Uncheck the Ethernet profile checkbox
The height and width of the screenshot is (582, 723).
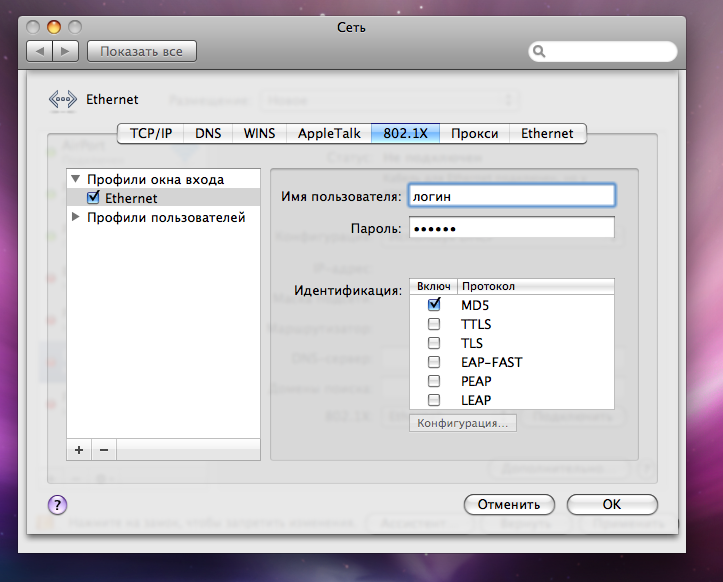click(93, 197)
